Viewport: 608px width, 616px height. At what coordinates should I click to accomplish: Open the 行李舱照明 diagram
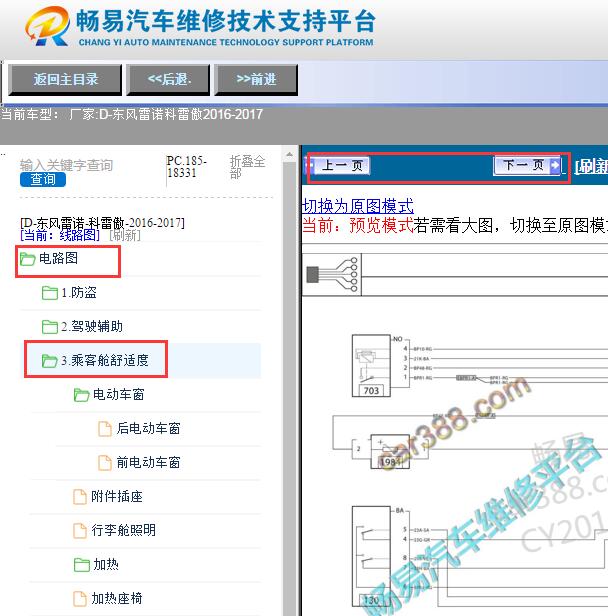[123, 530]
